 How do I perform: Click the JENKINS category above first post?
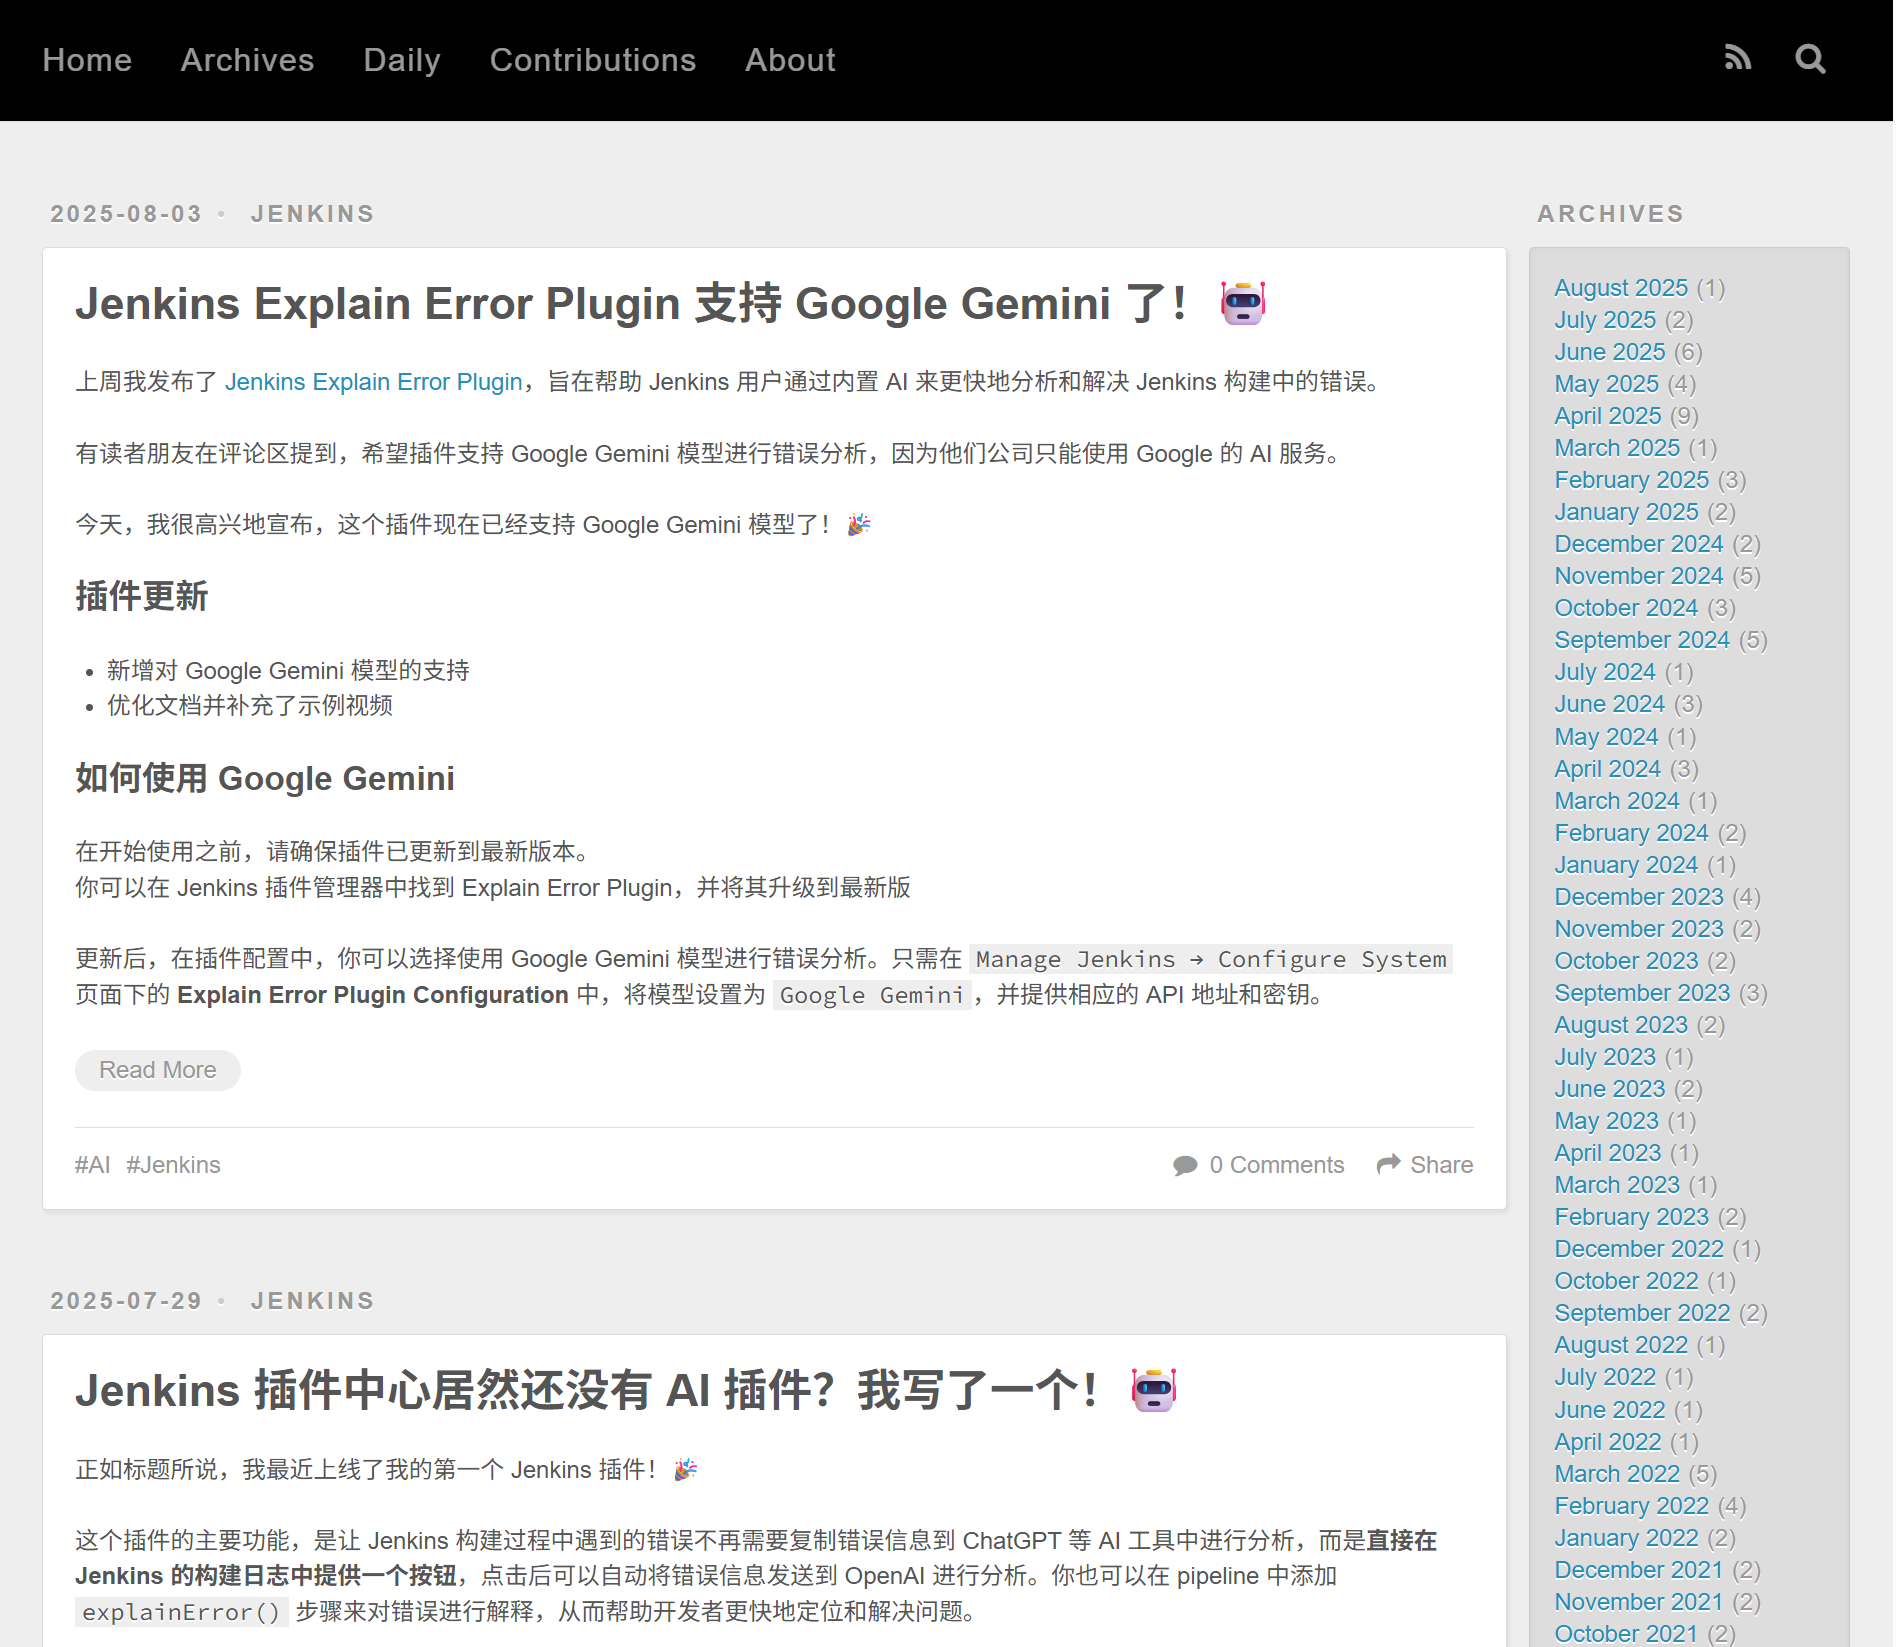pos(312,214)
